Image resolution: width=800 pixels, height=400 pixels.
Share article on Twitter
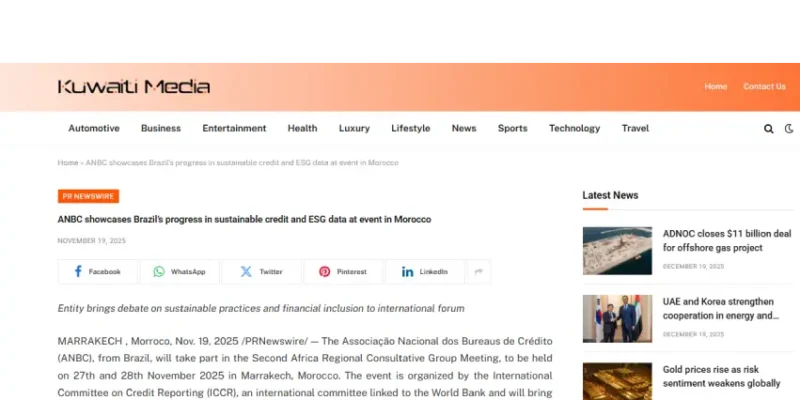tap(261, 272)
